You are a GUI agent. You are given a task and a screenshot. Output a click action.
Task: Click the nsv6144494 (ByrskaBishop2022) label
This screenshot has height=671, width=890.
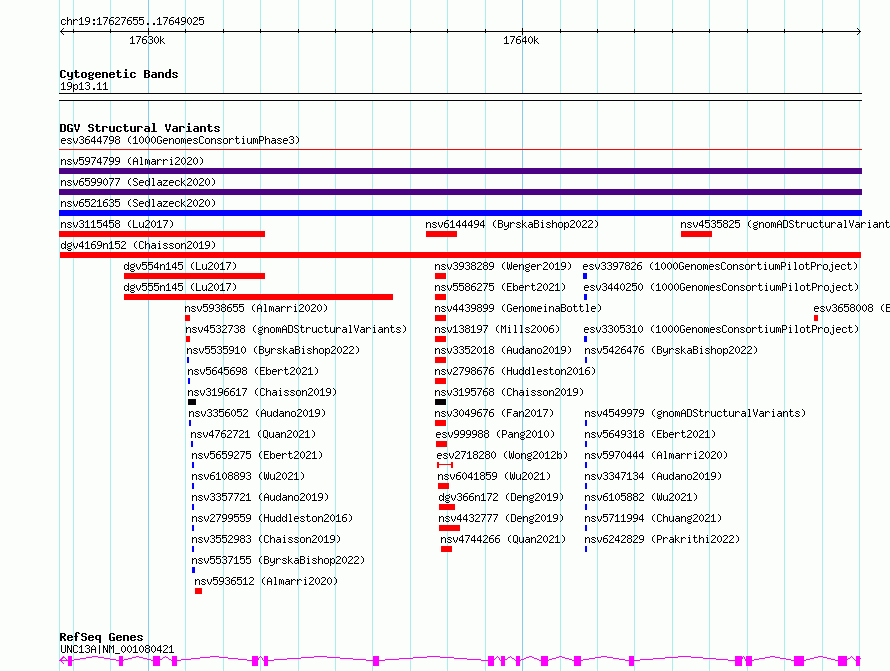point(512,224)
